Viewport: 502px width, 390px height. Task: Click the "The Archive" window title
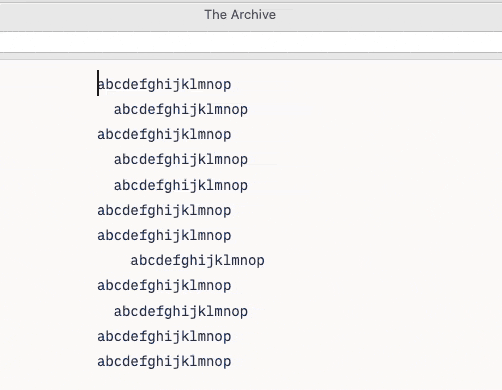pos(240,15)
